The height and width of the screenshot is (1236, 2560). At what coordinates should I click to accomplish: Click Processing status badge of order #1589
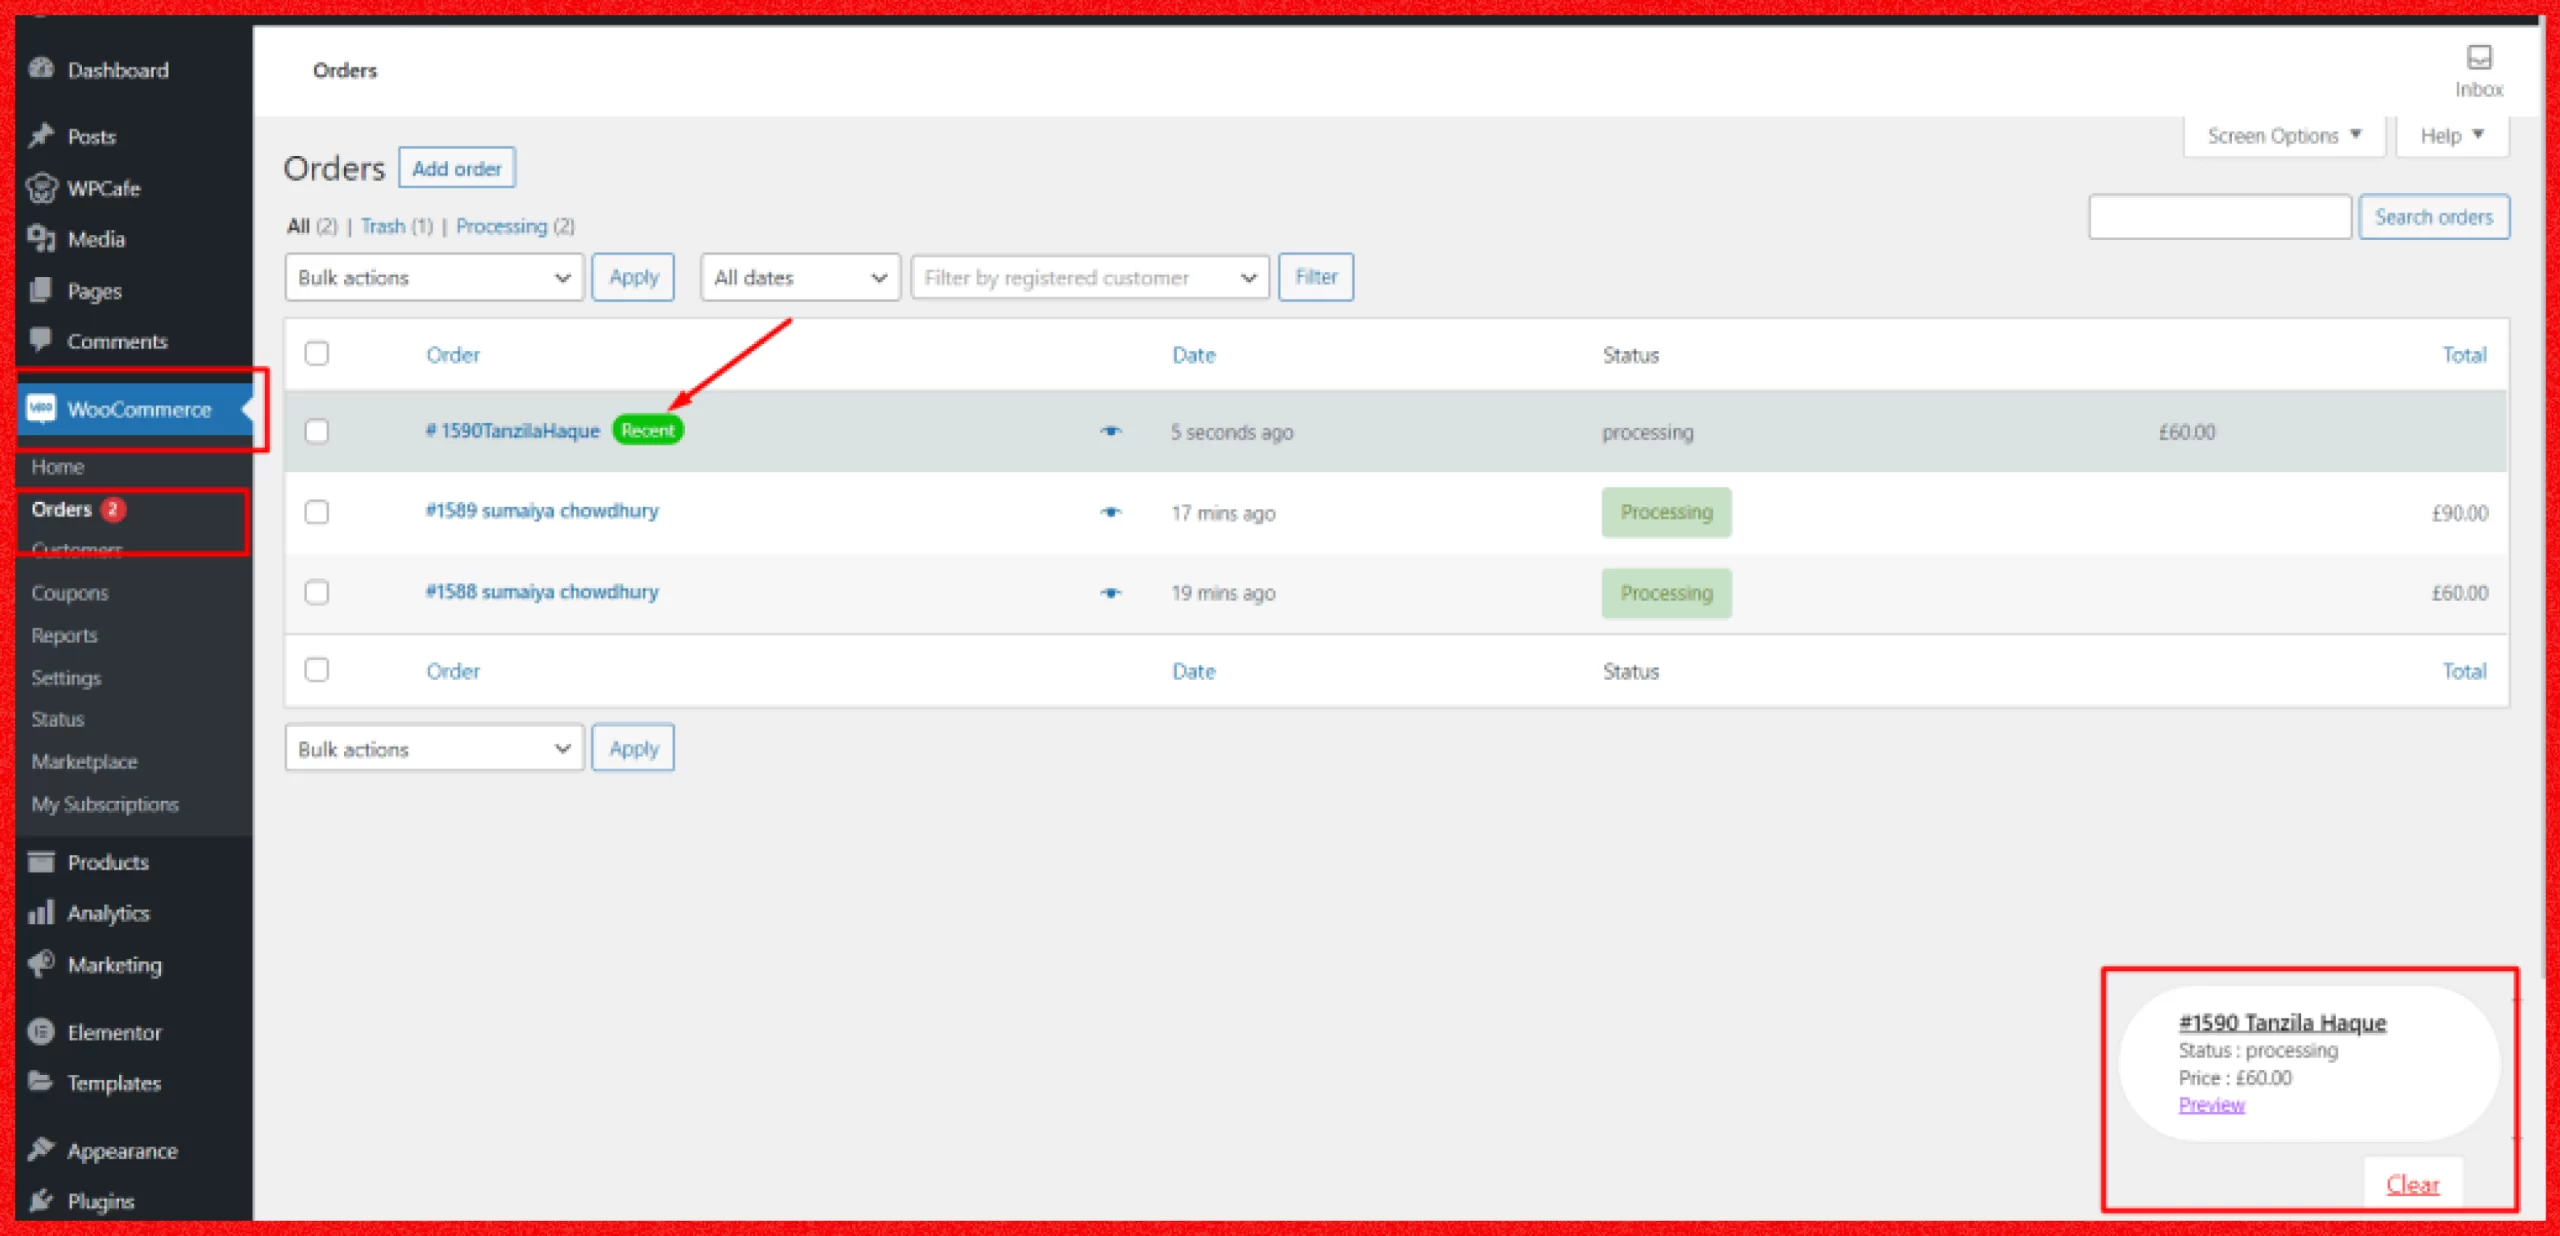tap(1667, 512)
